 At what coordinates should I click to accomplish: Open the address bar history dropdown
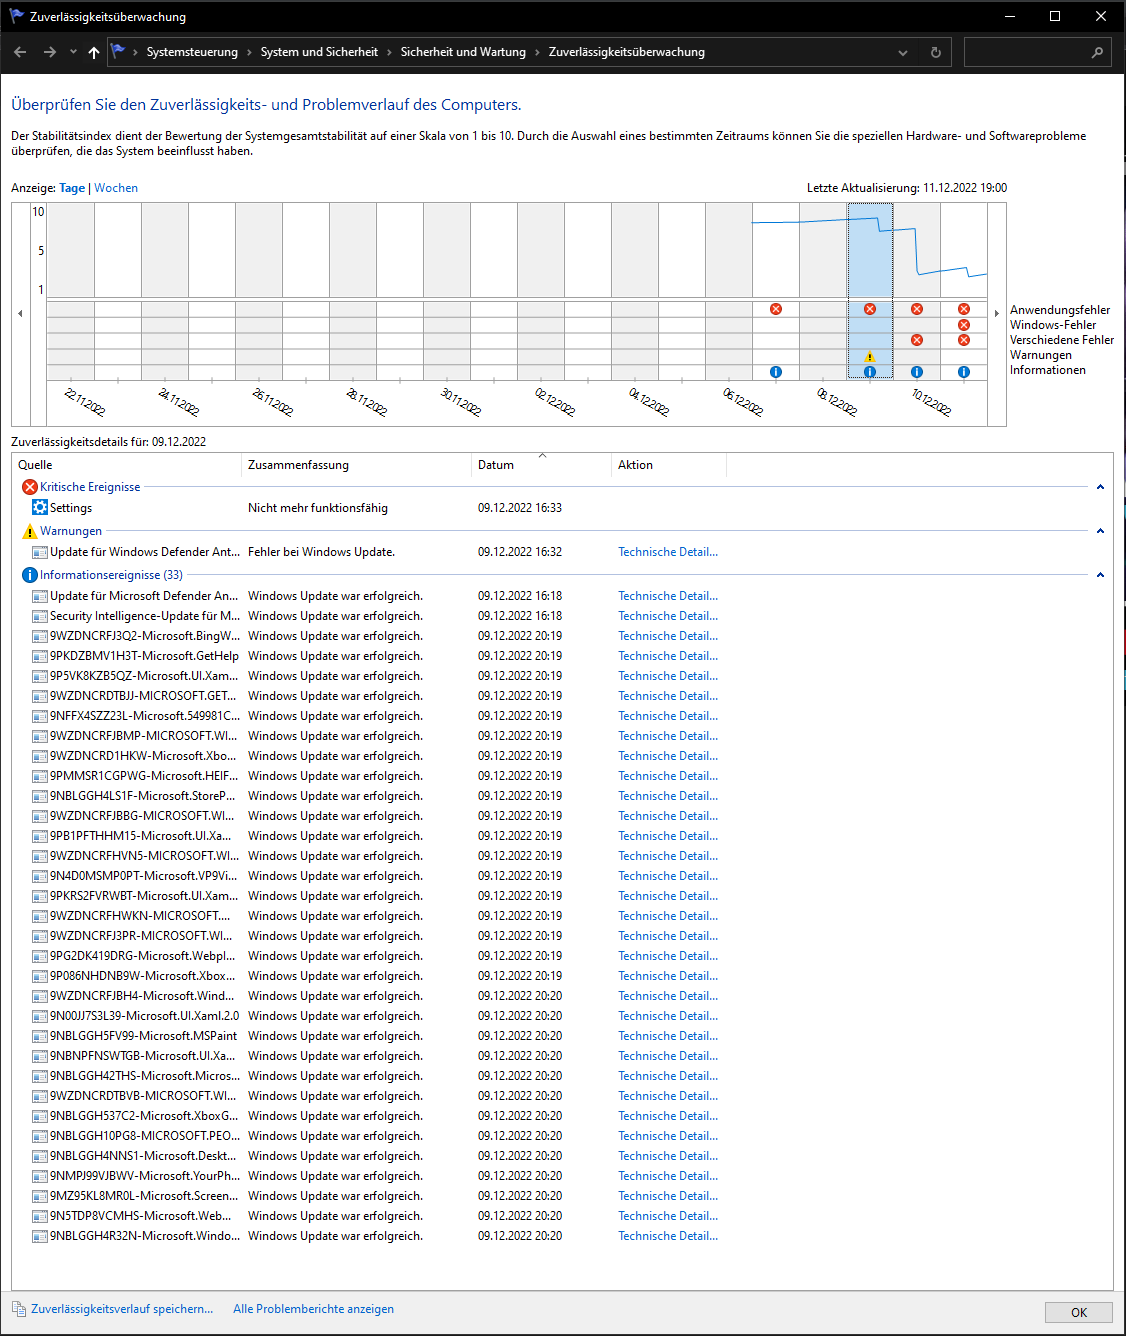click(903, 52)
